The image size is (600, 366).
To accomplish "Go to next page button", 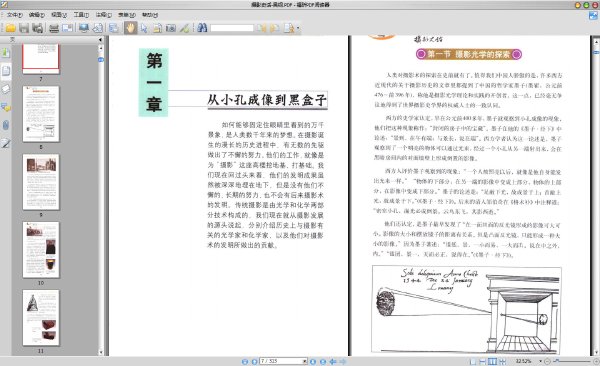I will point(313,361).
